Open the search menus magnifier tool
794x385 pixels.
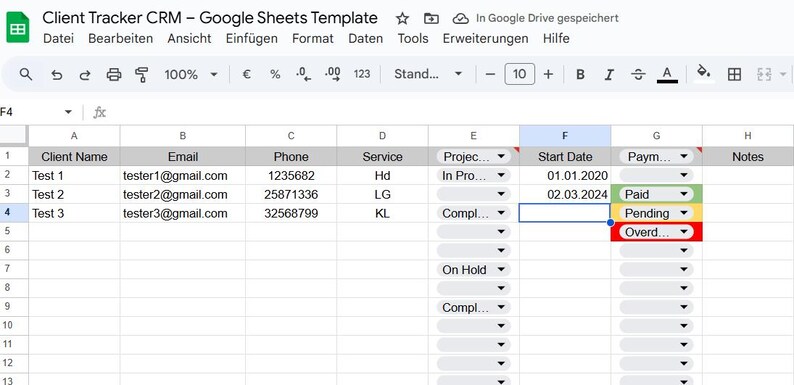point(26,74)
